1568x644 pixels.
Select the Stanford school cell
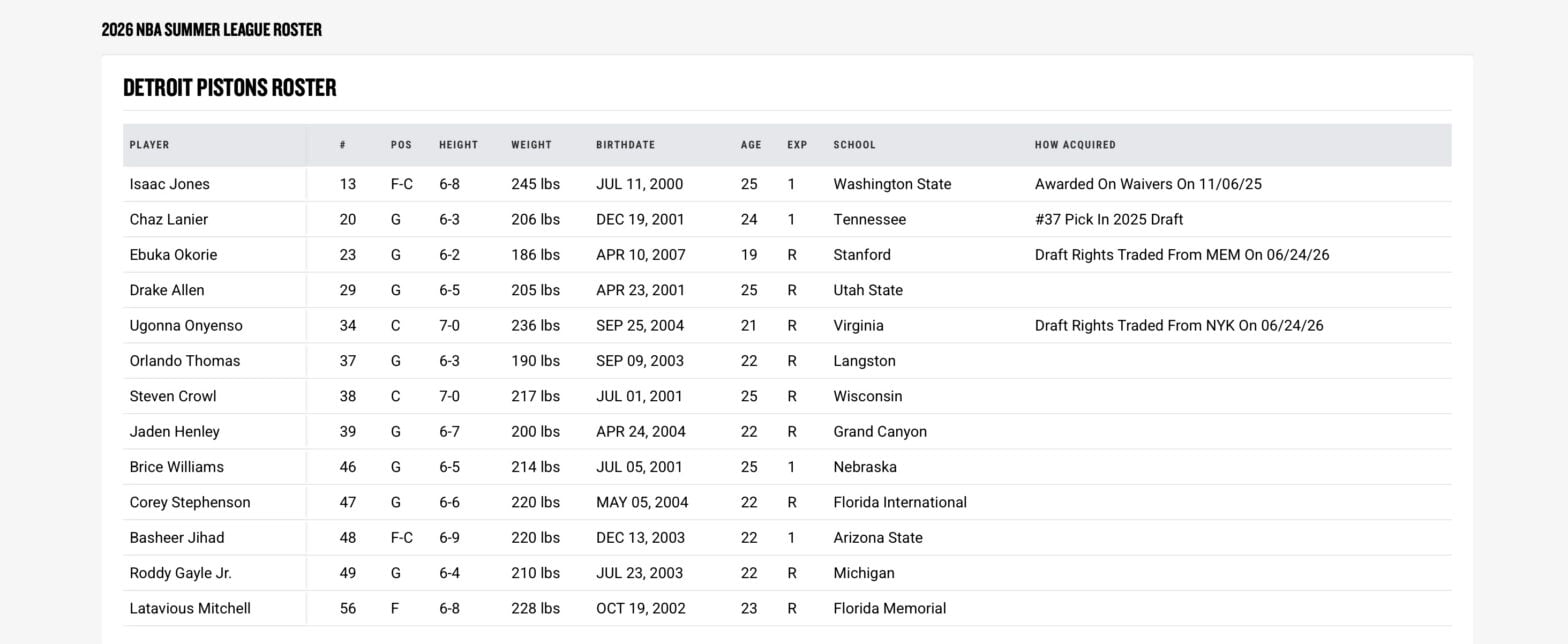coord(862,255)
